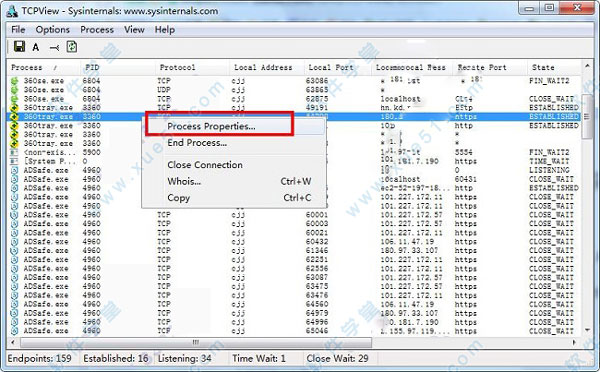This screenshot has width=600, height=372.
Task: Click icon of 360se.exe FIN_WAIT2 row
Action: tap(14, 81)
